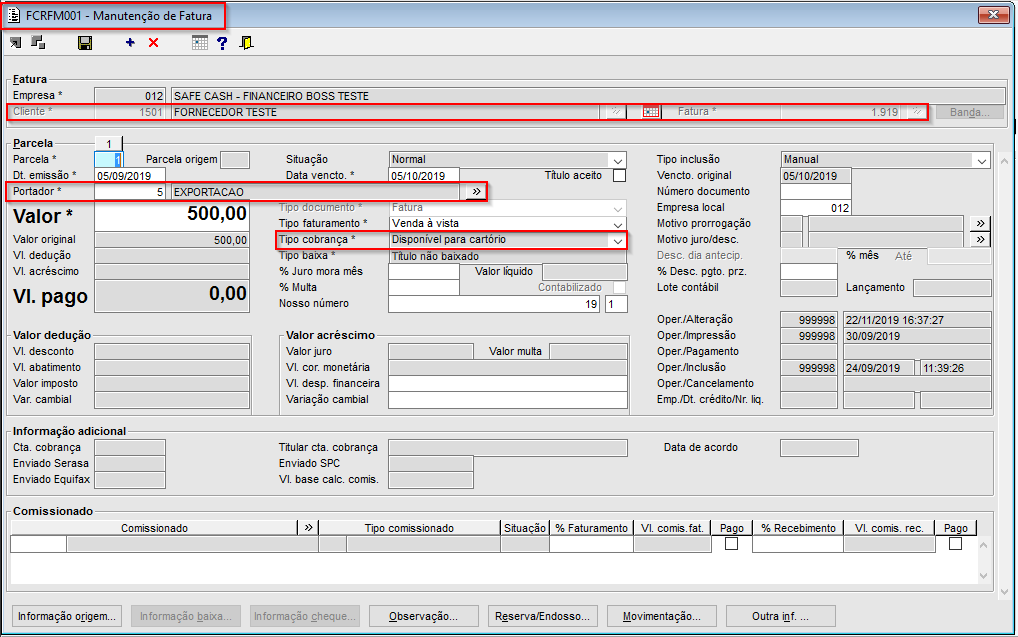Image resolution: width=1018 pixels, height=637 pixels.
Task: Open the Movimentação button
Action: click(662, 616)
